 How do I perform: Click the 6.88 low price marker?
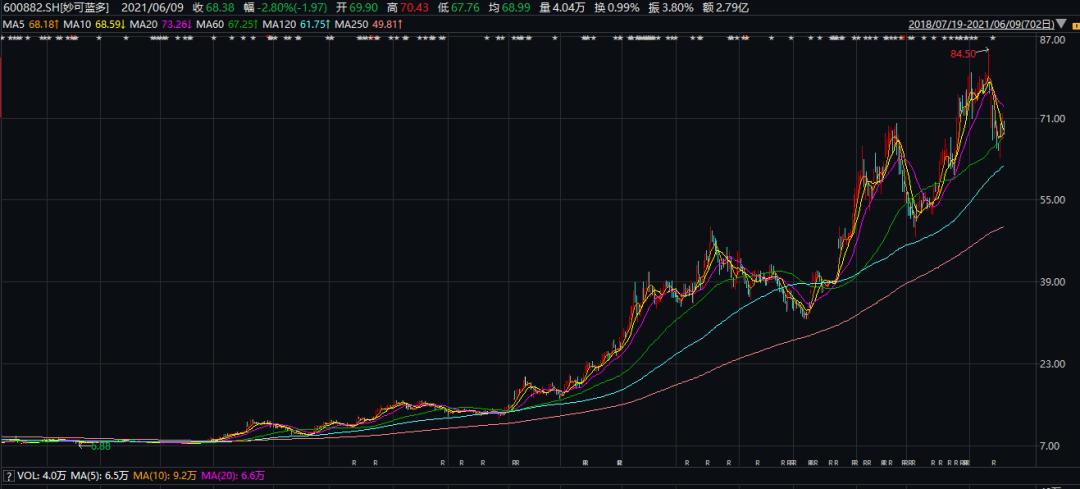pos(100,447)
